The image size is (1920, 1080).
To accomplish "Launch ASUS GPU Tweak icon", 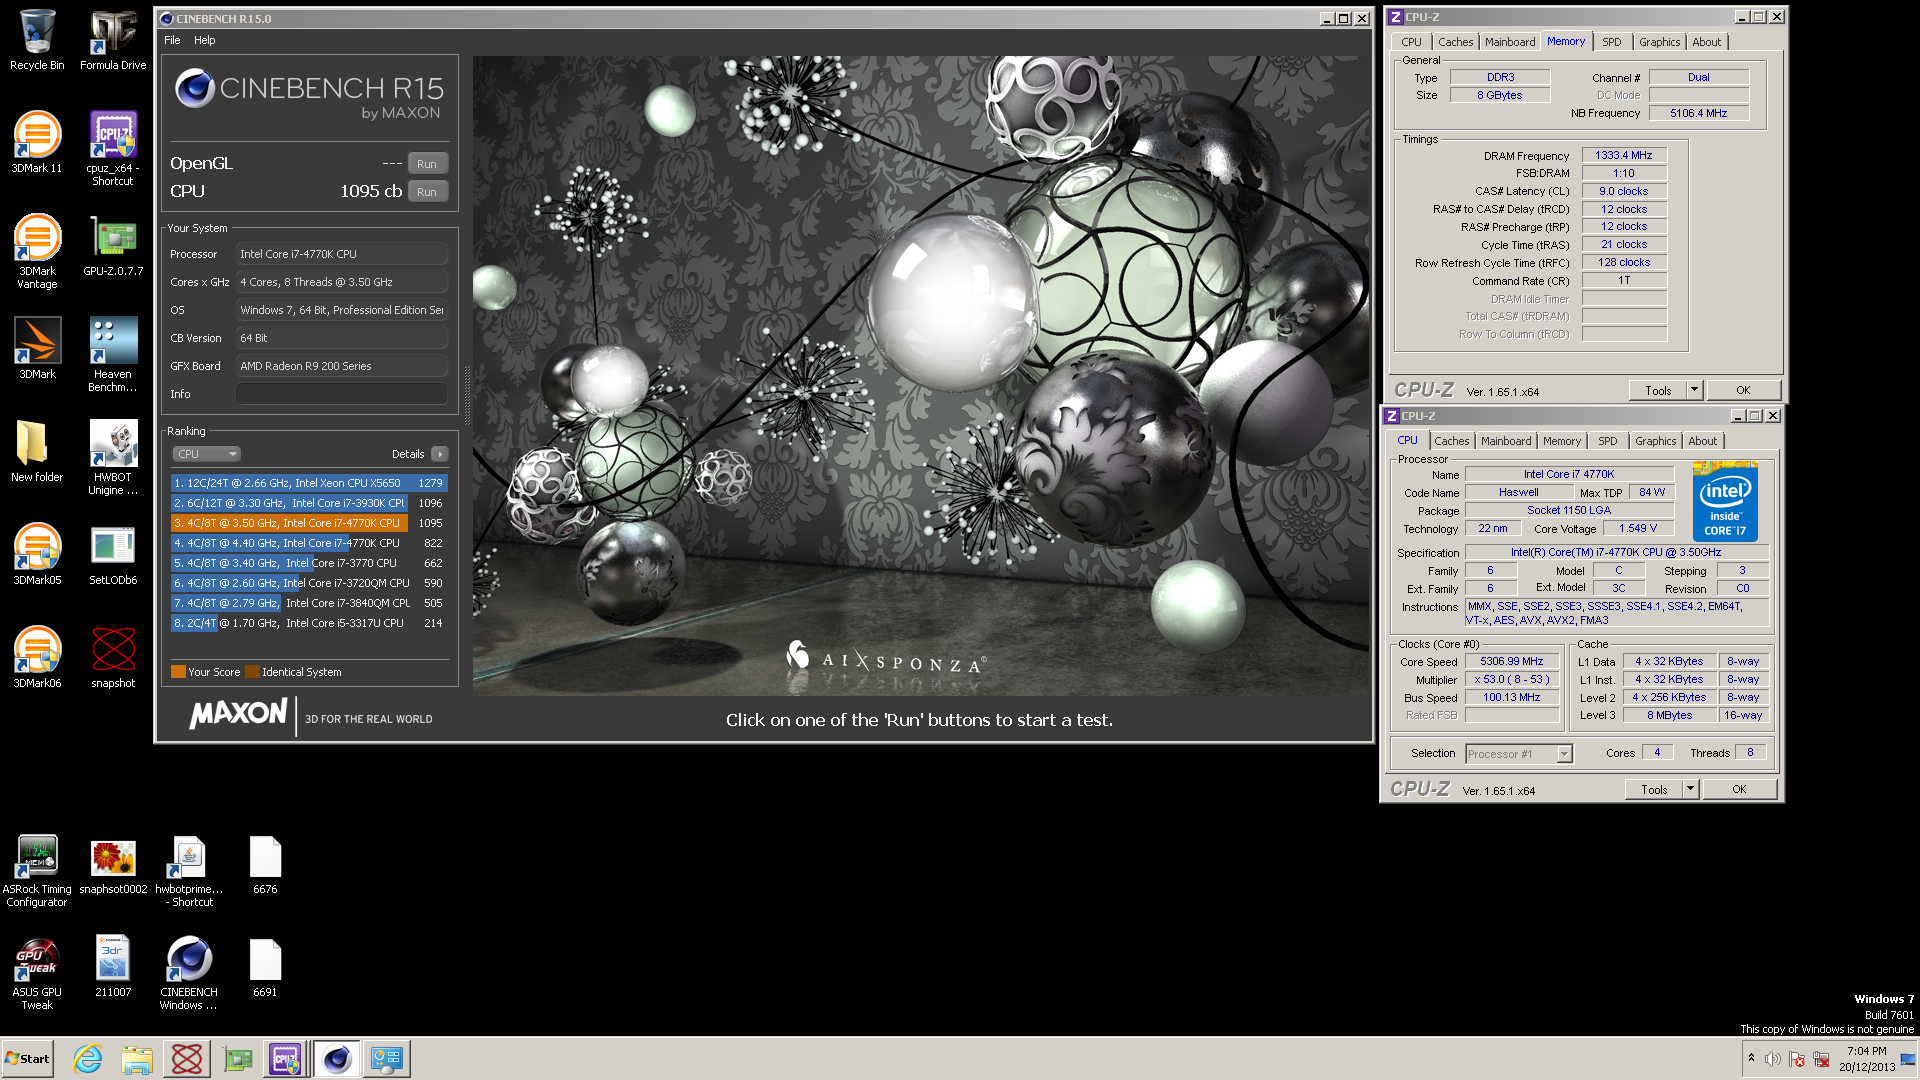I will 37,973.
